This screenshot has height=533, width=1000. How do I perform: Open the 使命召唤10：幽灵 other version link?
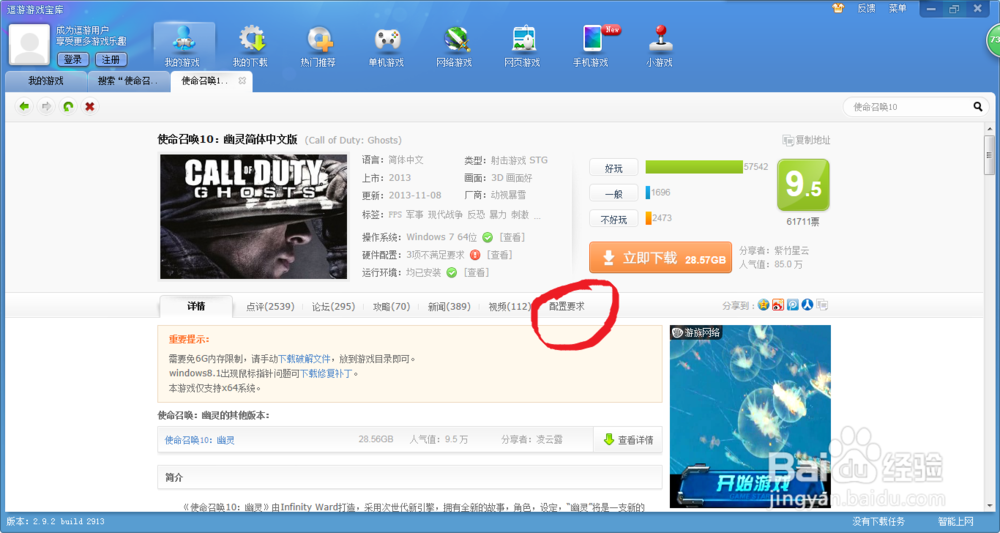(x=200, y=440)
